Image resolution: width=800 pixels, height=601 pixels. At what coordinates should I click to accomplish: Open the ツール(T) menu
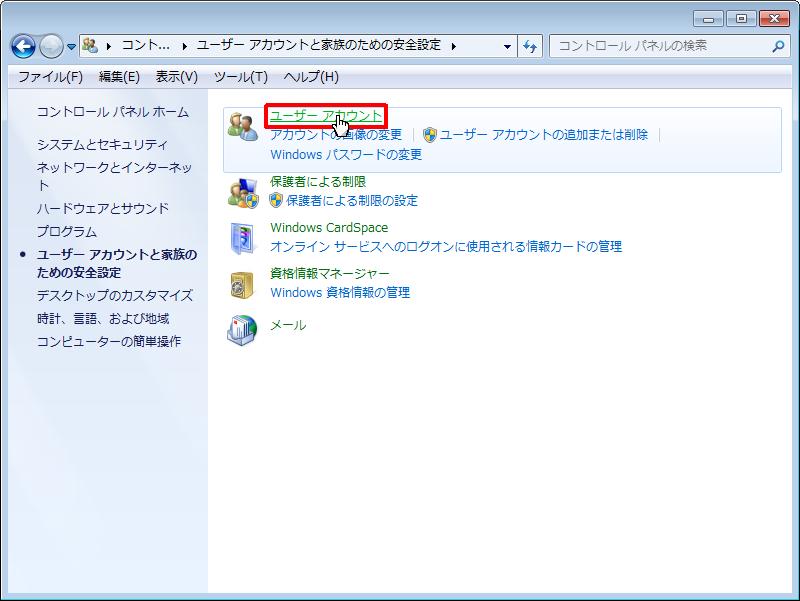click(x=240, y=77)
